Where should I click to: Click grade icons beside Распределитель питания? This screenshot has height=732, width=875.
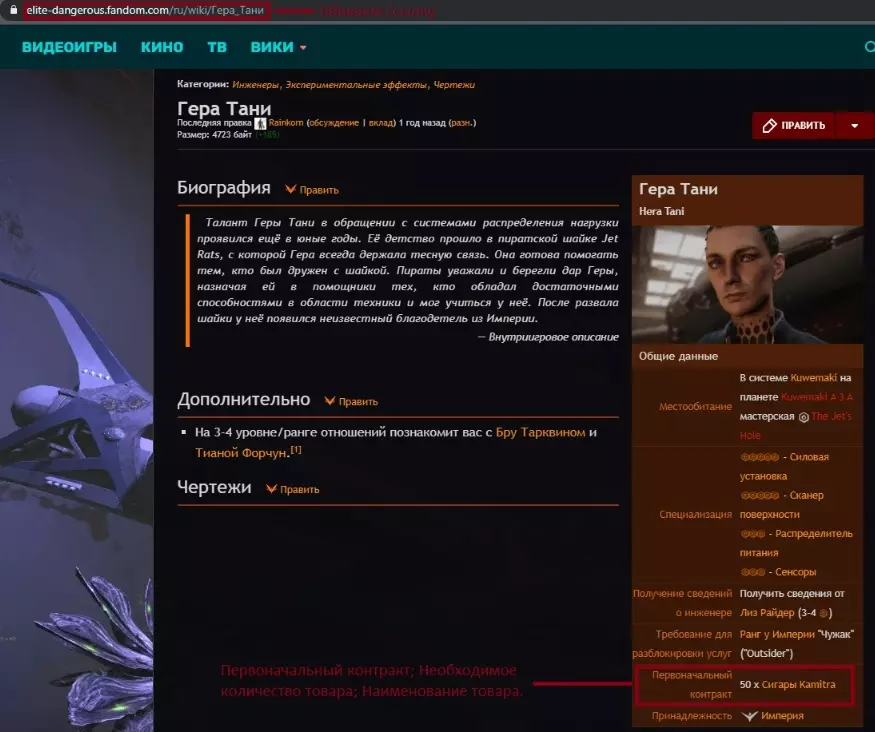(x=753, y=534)
